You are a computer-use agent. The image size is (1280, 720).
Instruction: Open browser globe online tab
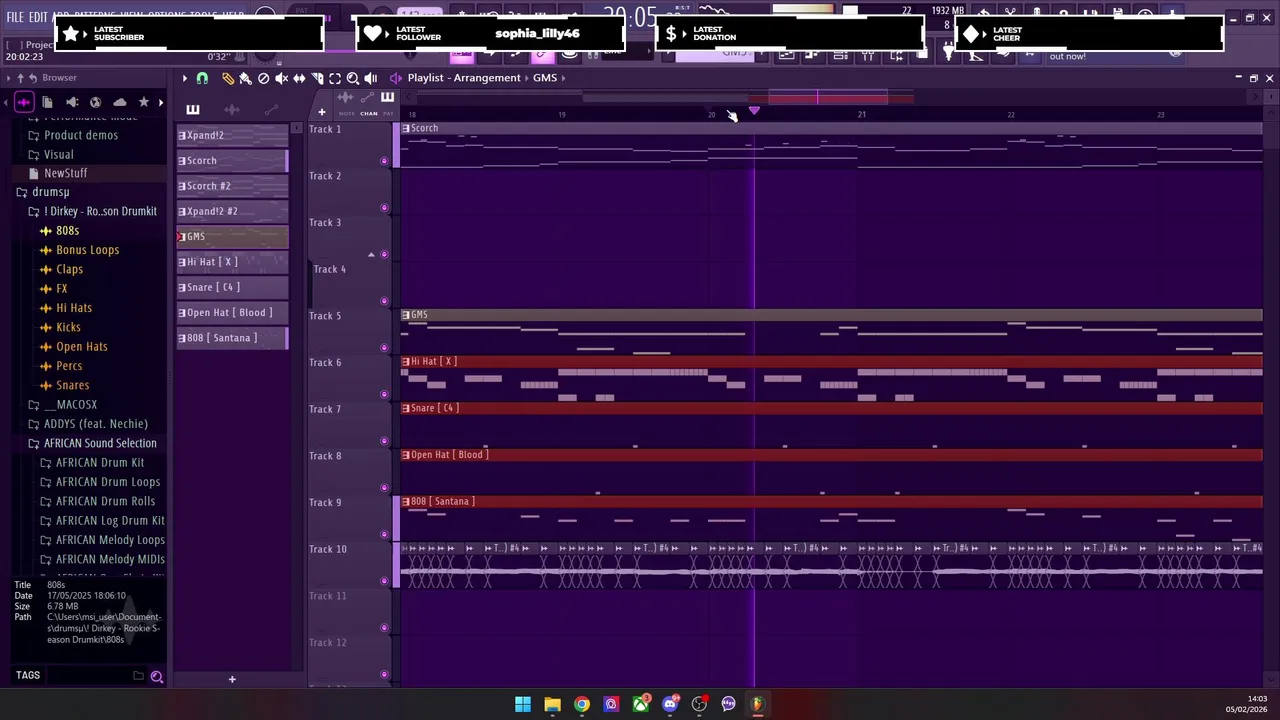tap(96, 102)
